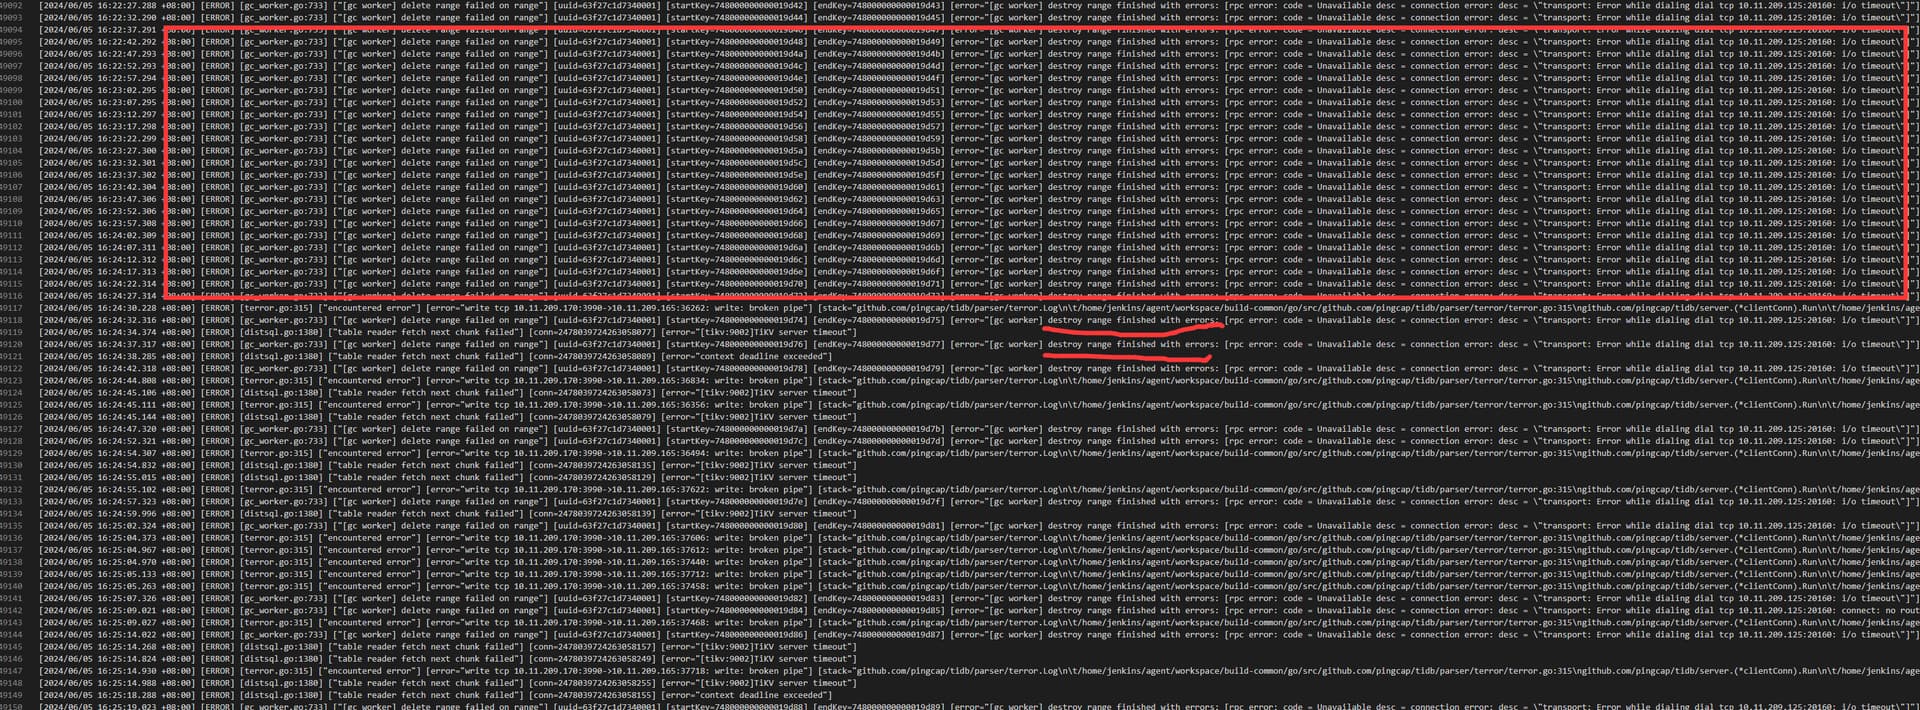The image size is (1920, 710).
Task: Click startKey-748000000000019d74 text
Action: tap(737, 320)
